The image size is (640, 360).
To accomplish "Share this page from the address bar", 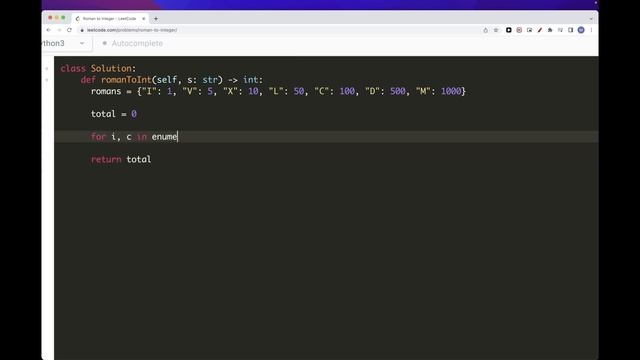I will pyautogui.click(x=485, y=30).
